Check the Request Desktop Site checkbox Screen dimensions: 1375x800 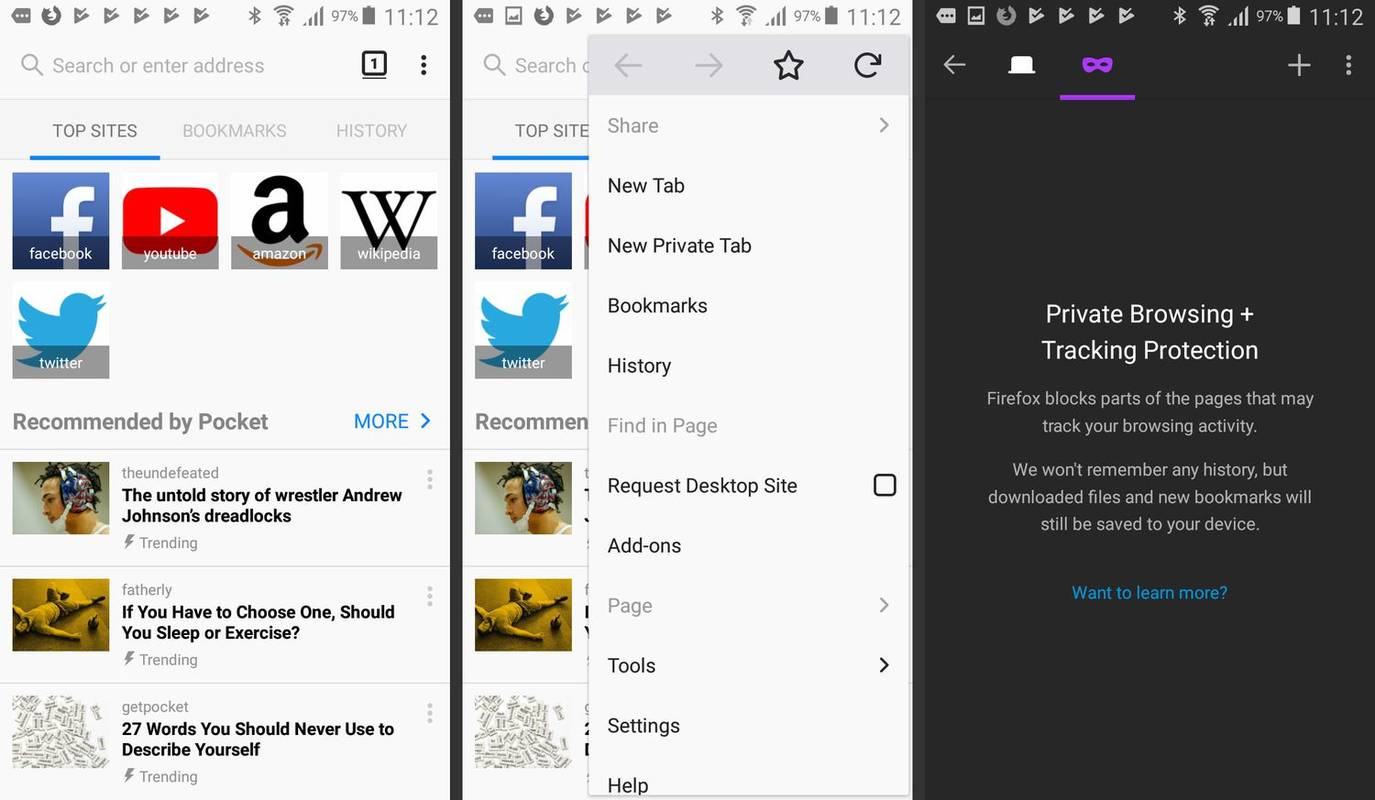point(885,485)
